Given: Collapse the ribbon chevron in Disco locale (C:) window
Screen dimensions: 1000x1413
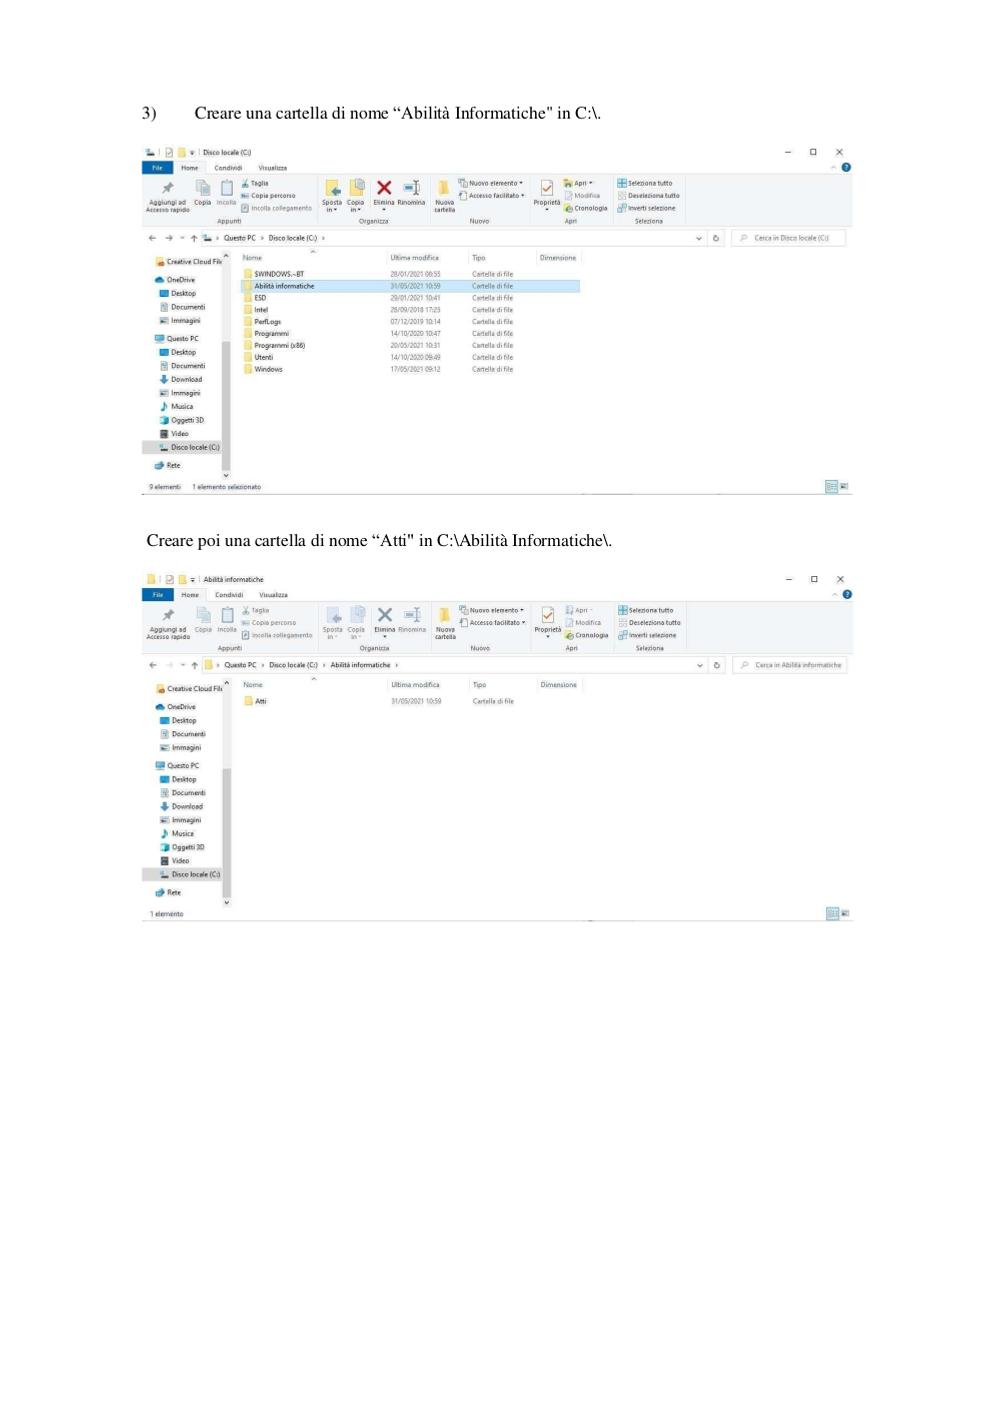Looking at the screenshot, I should [x=834, y=167].
